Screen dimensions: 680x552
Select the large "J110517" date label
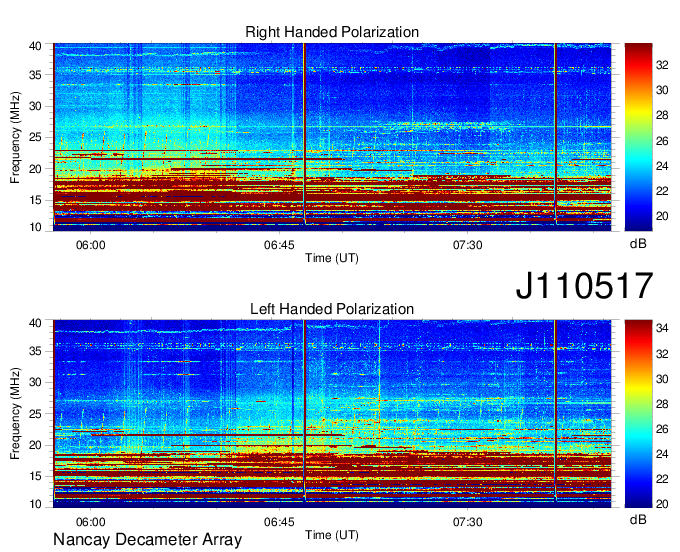tap(584, 286)
